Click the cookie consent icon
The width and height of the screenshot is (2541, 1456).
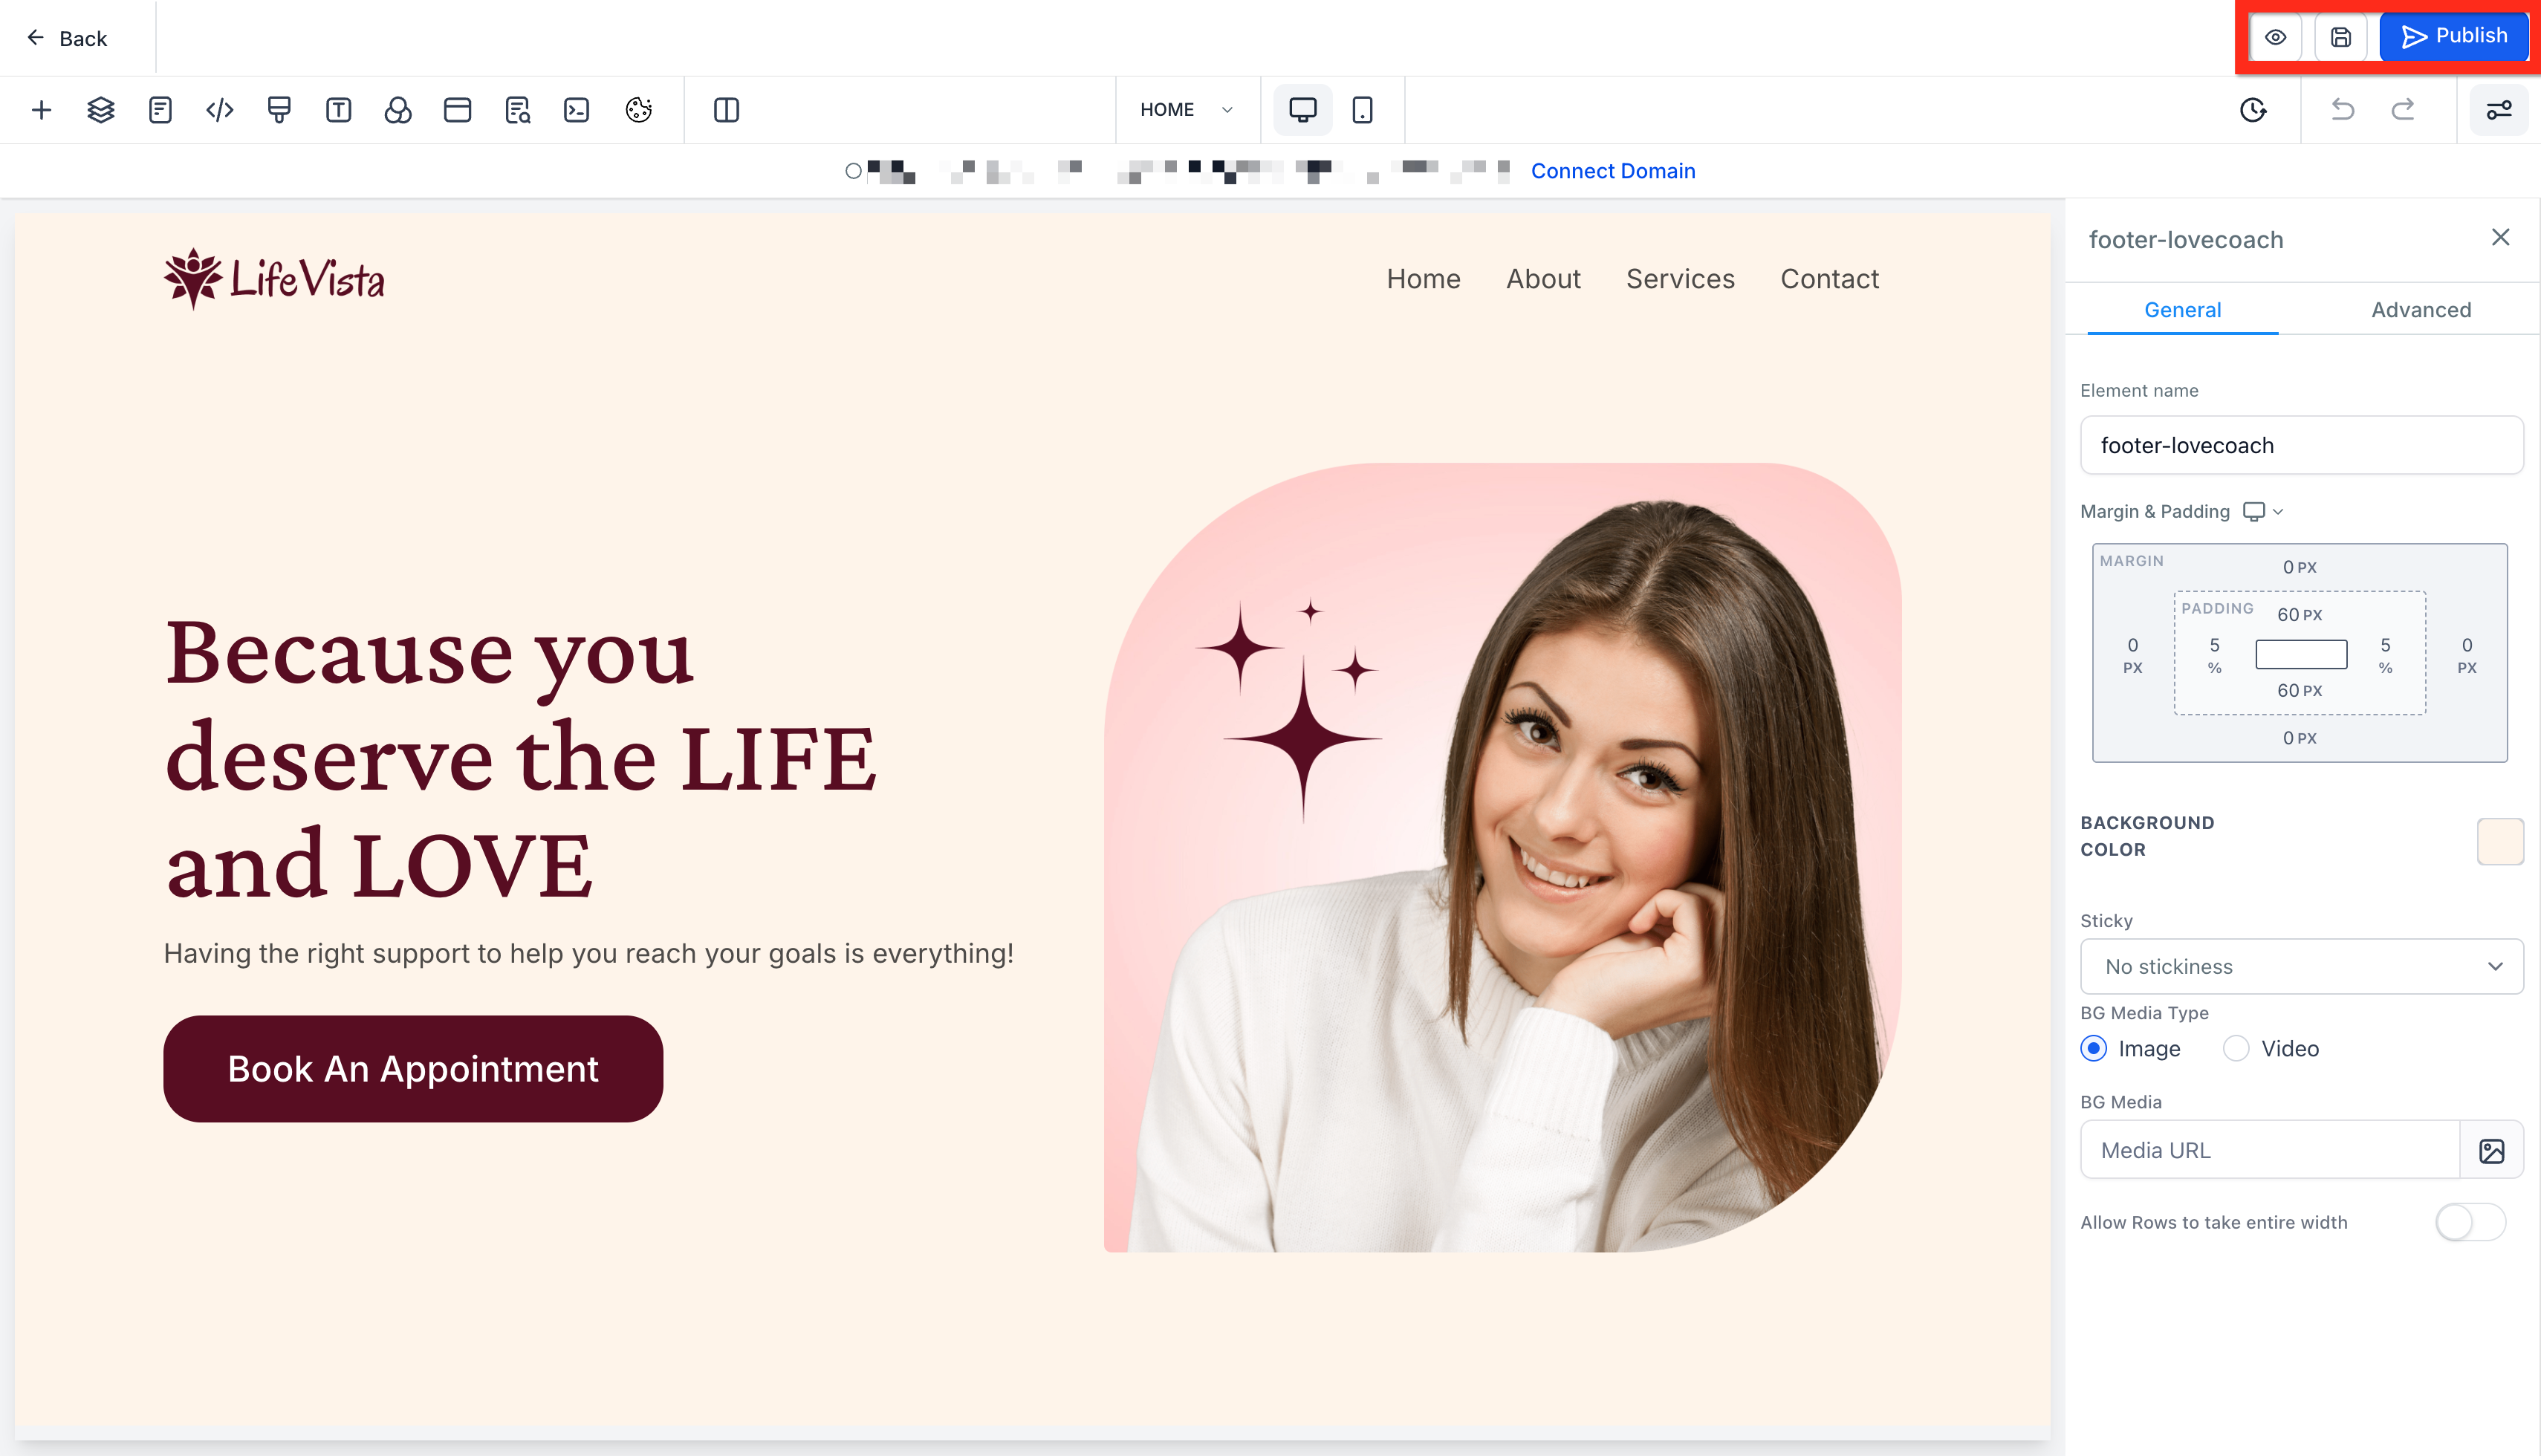click(x=639, y=110)
